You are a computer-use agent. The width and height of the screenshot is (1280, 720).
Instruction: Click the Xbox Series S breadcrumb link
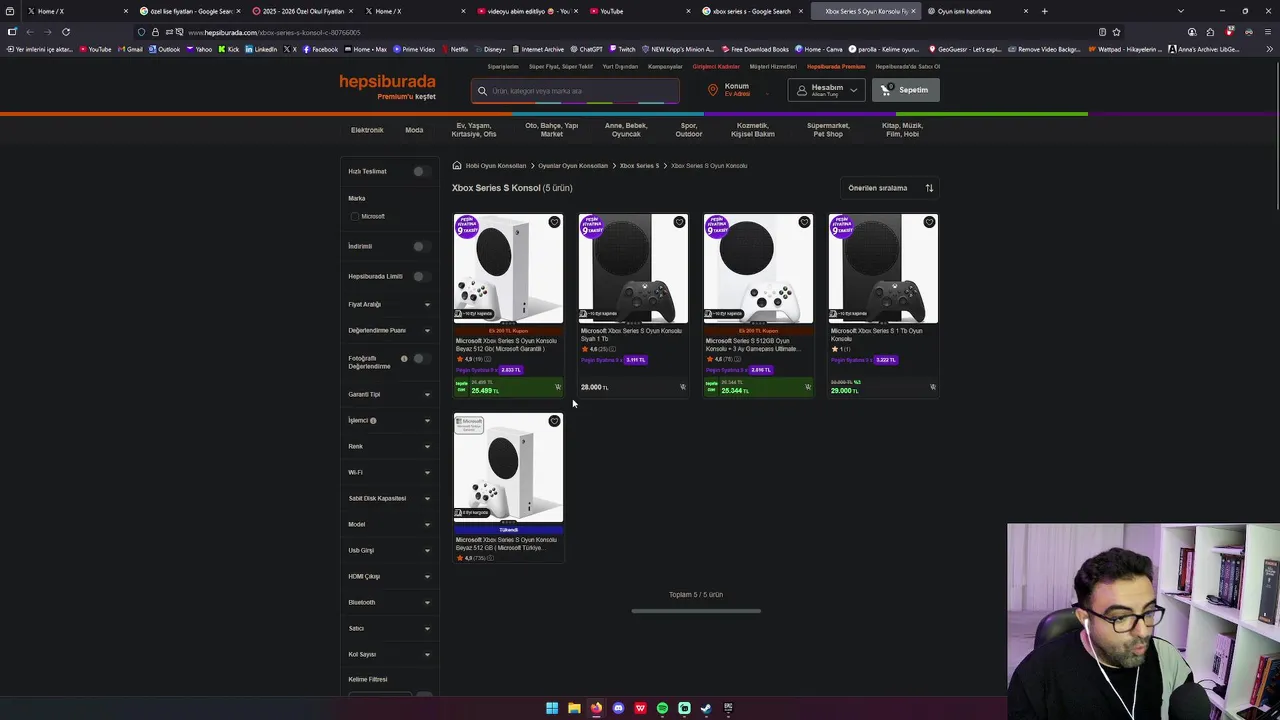tap(639, 166)
